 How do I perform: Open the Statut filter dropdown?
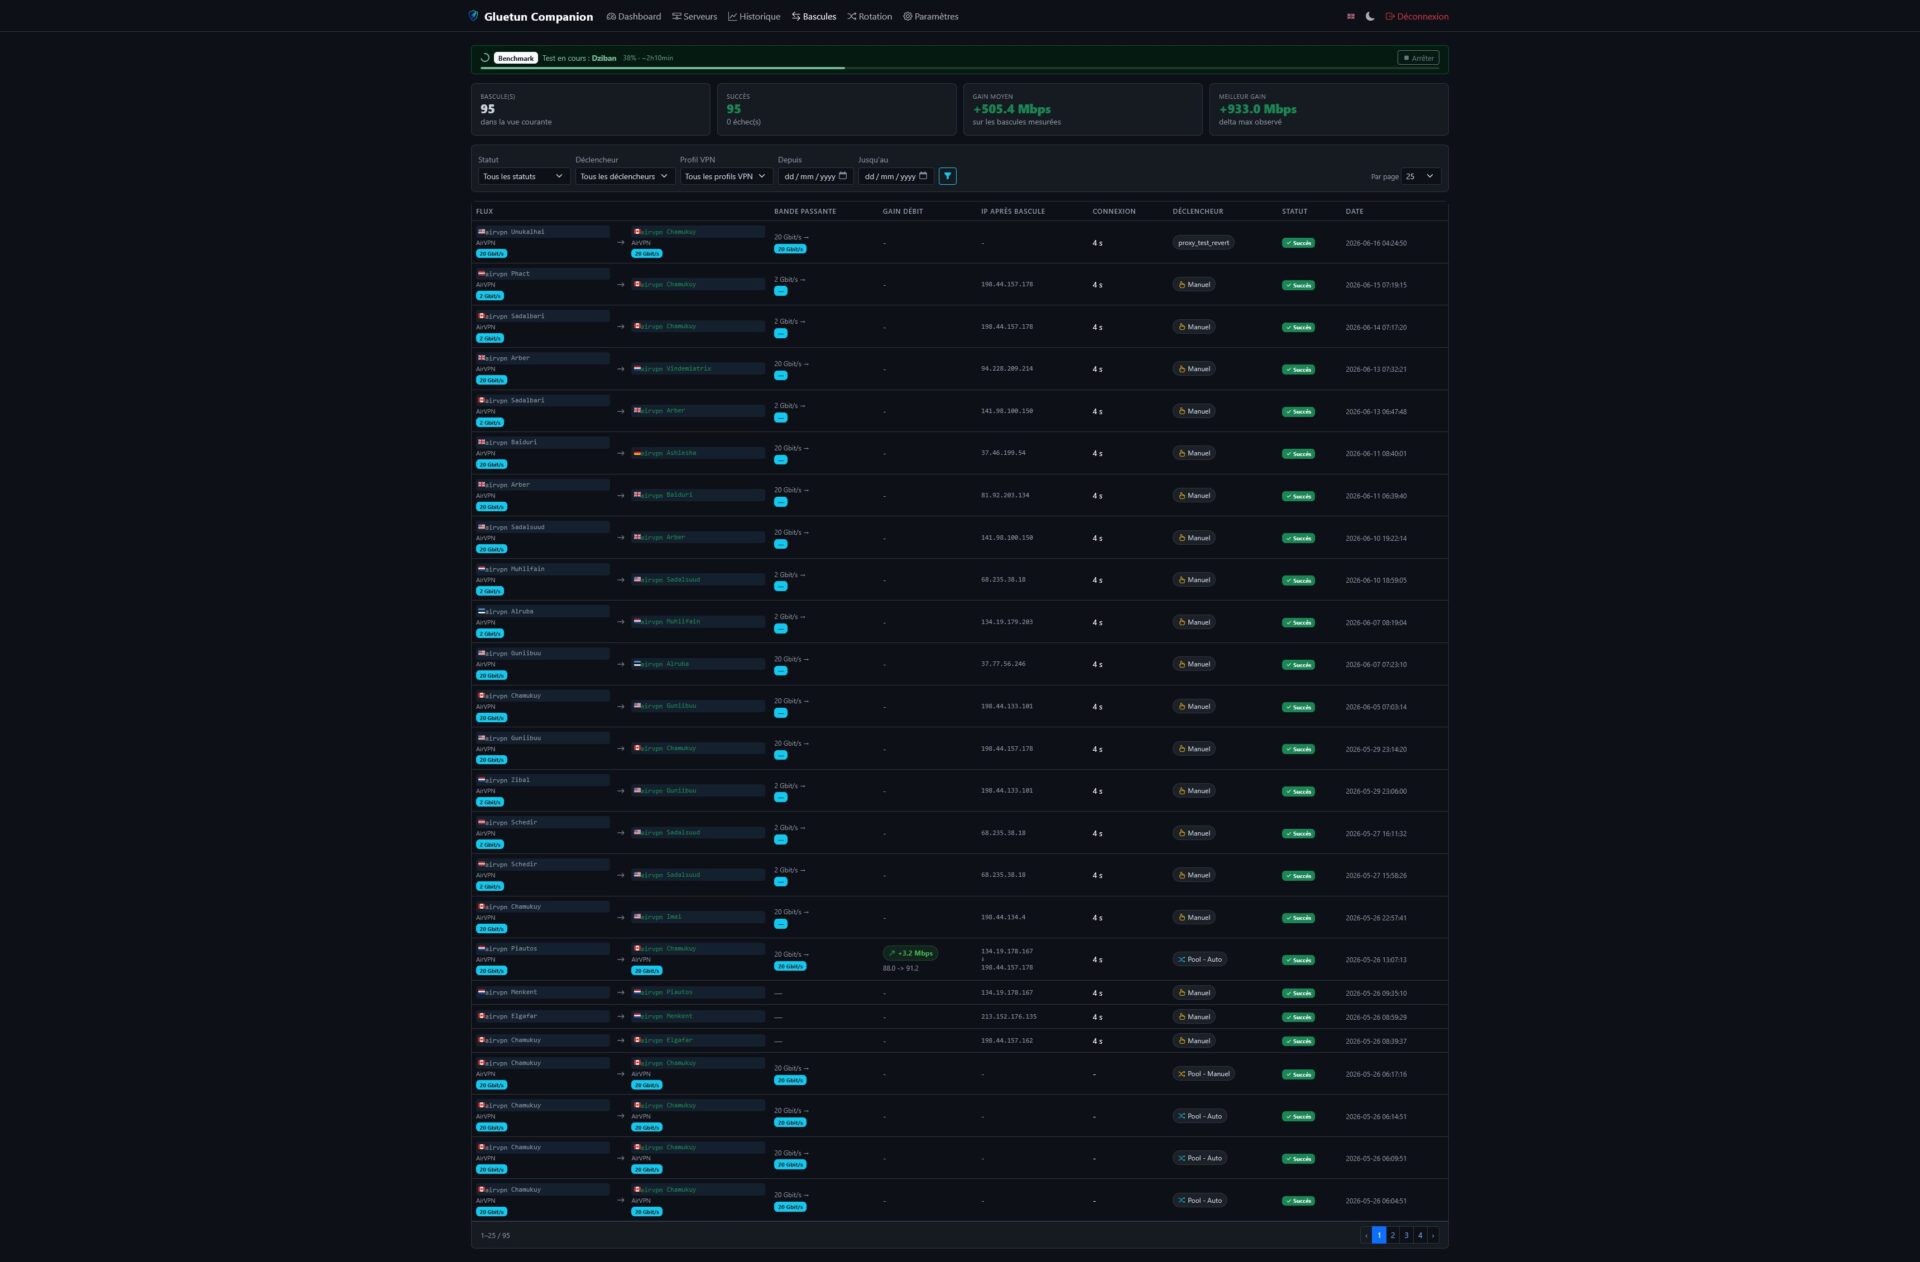524,176
